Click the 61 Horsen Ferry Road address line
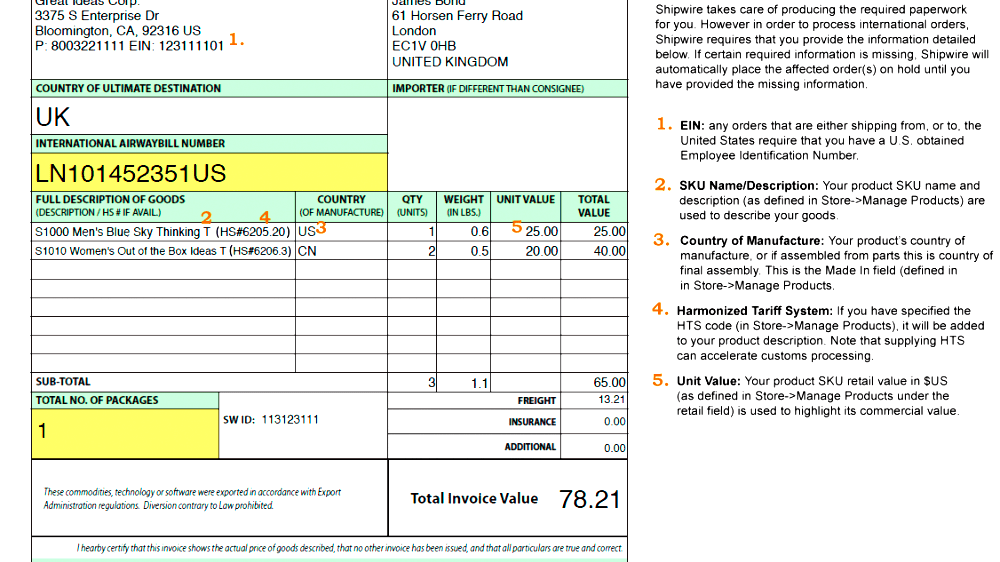Viewport: 1000px width, 562px height. point(457,16)
